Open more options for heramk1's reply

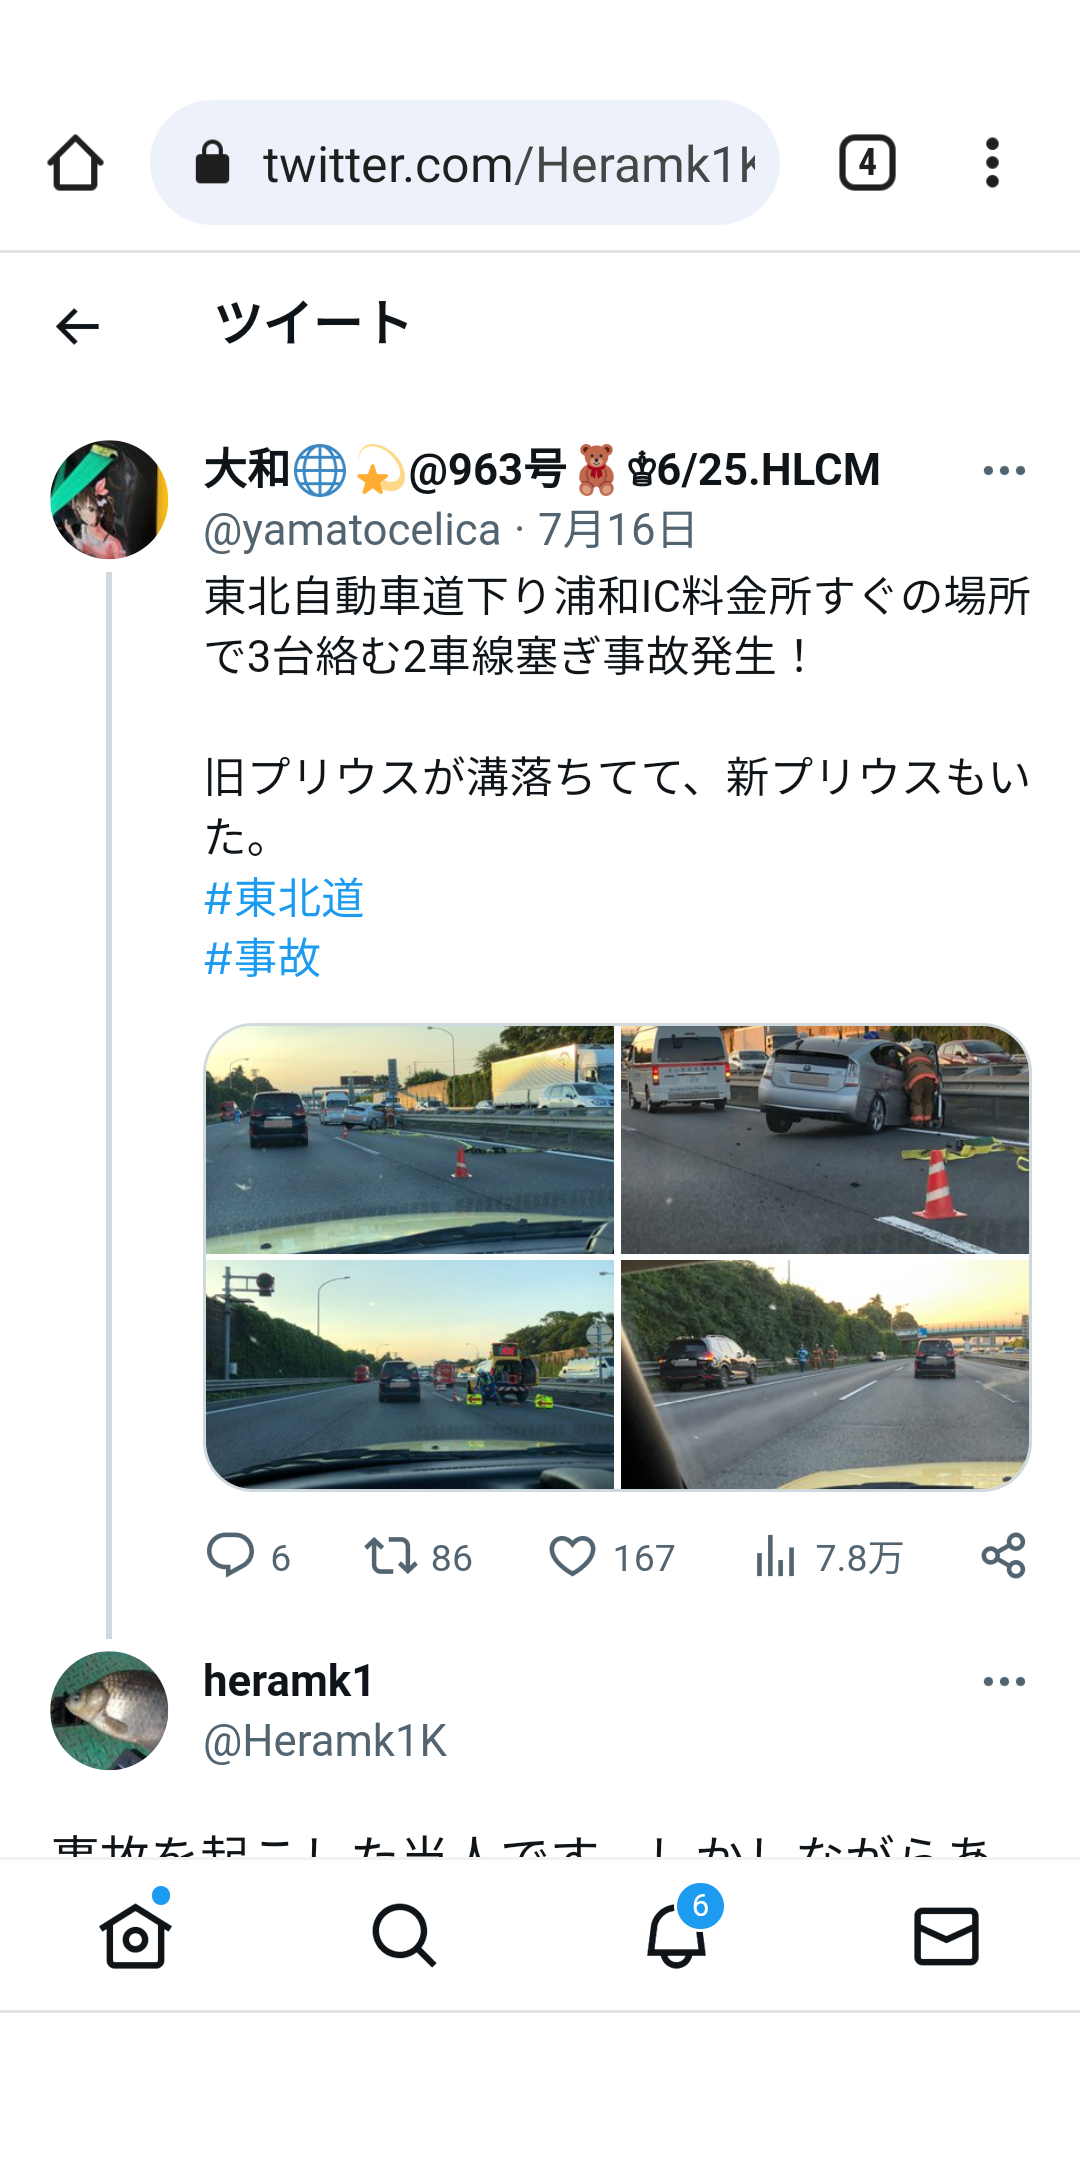[1004, 1681]
